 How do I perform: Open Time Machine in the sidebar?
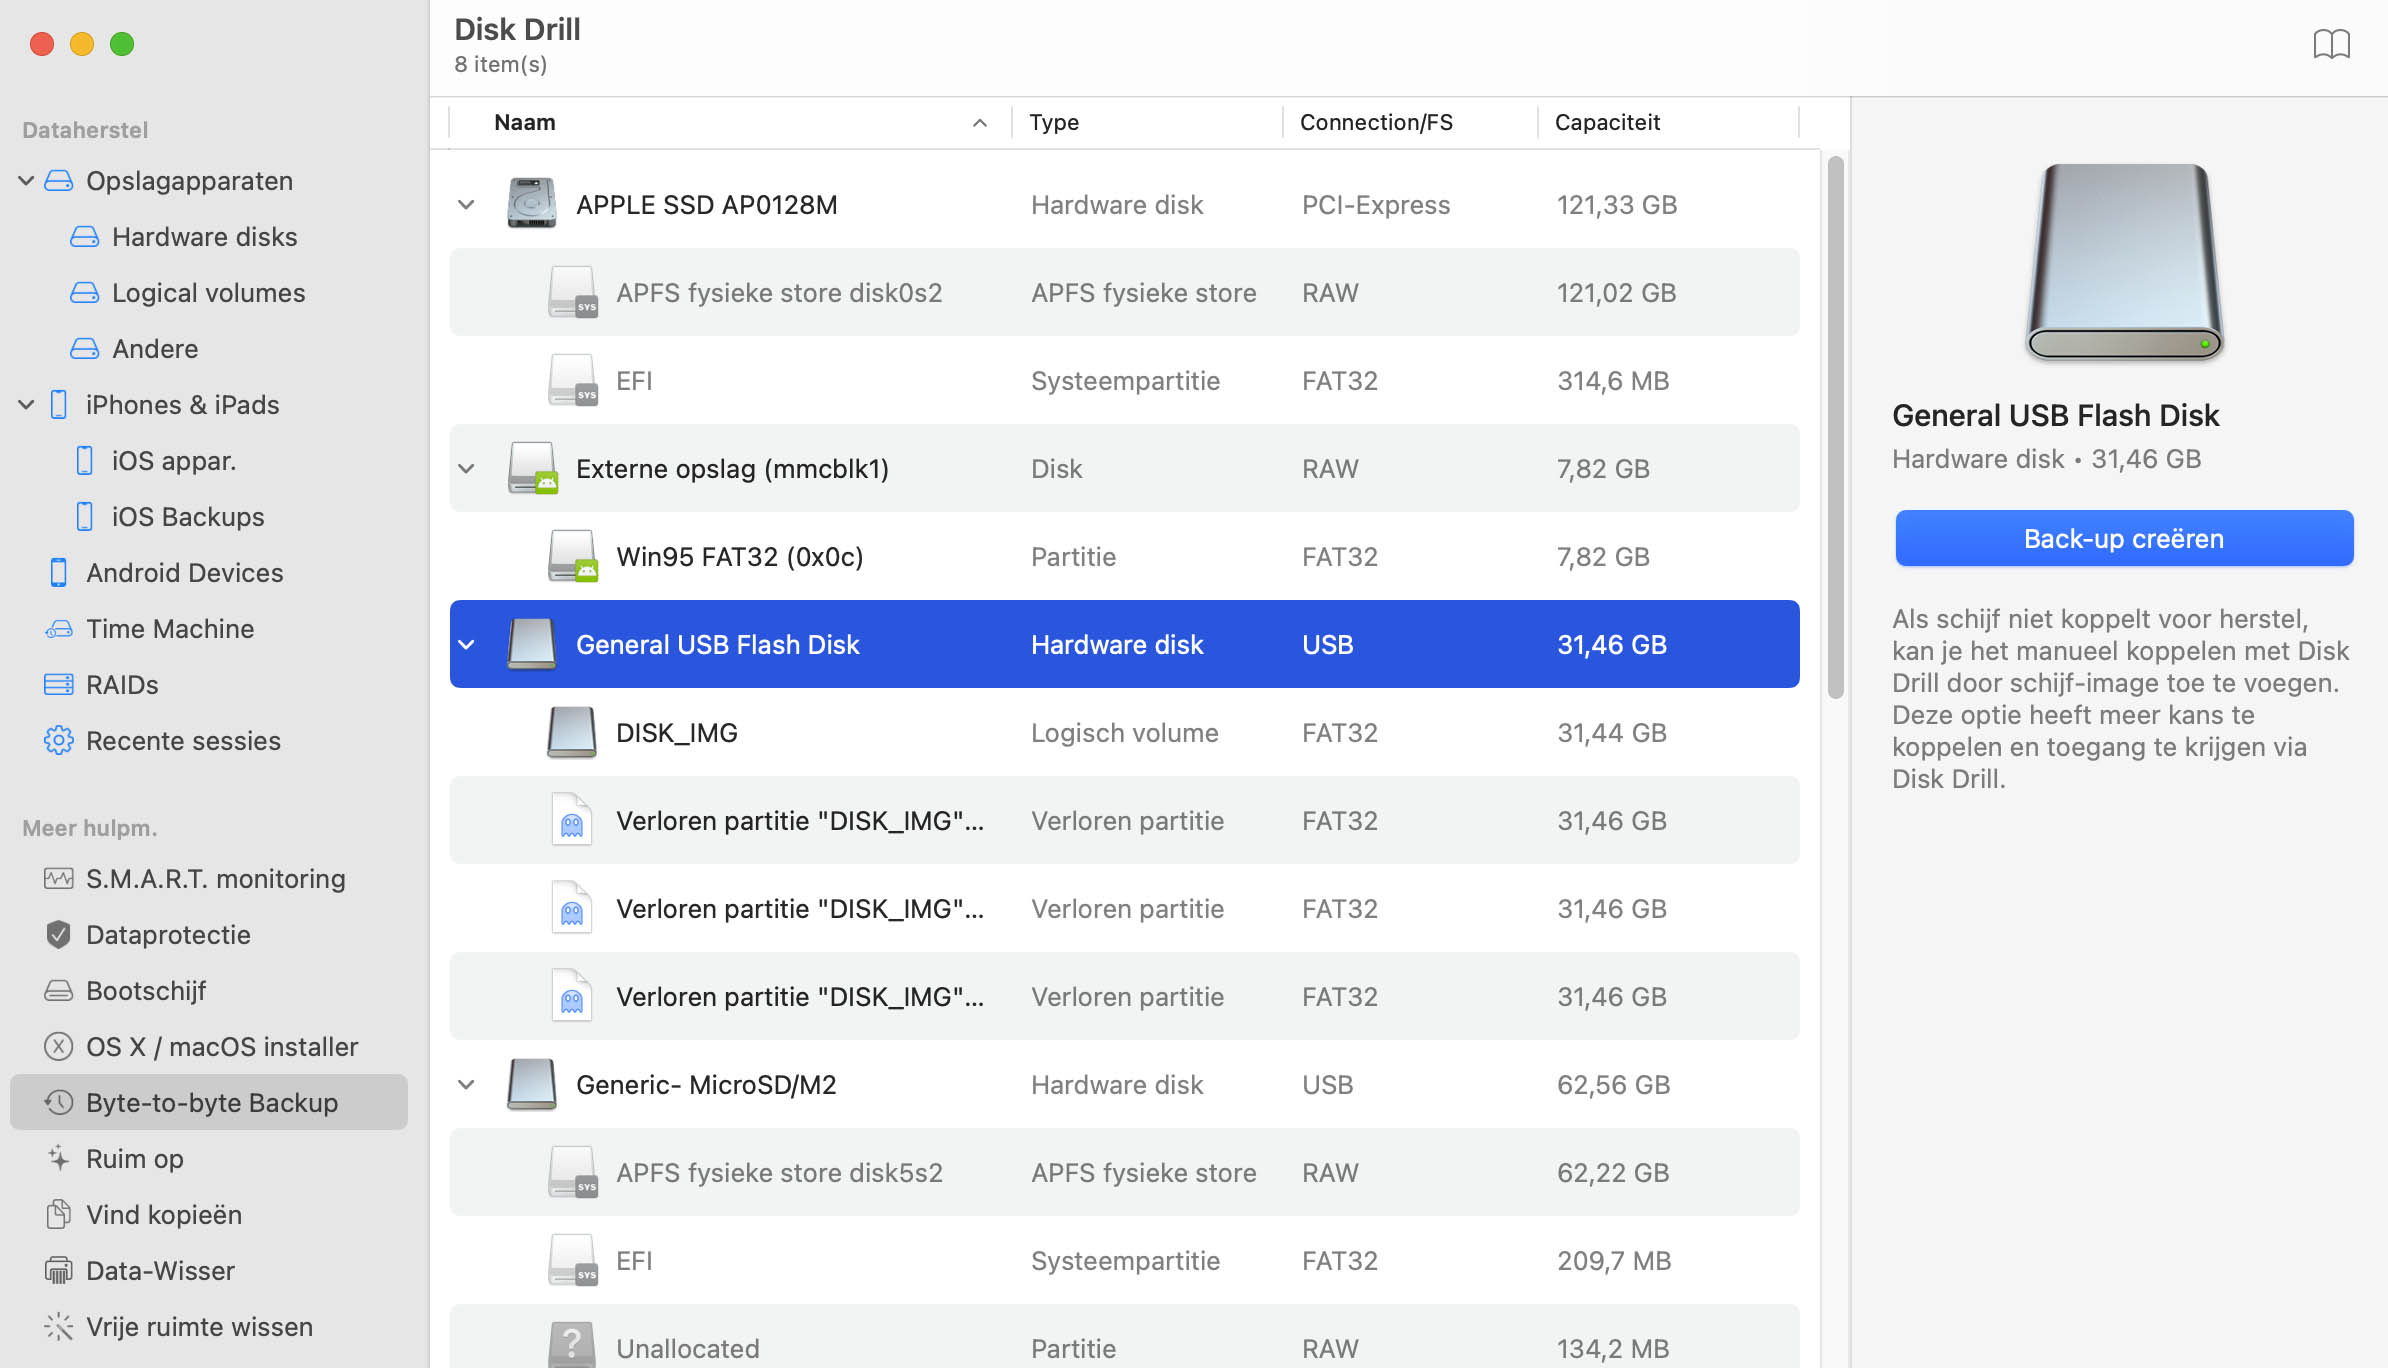(x=170, y=629)
